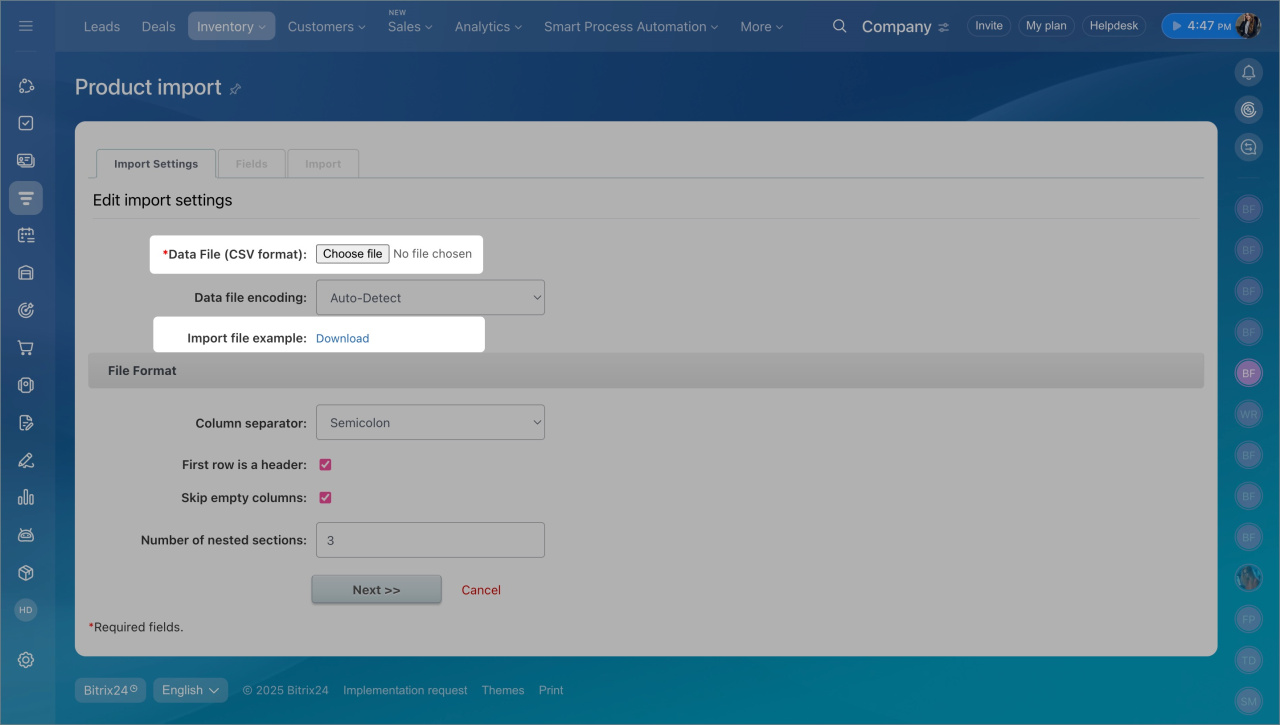Click the tasks checkmark sidebar icon
1280x725 pixels.
point(26,123)
